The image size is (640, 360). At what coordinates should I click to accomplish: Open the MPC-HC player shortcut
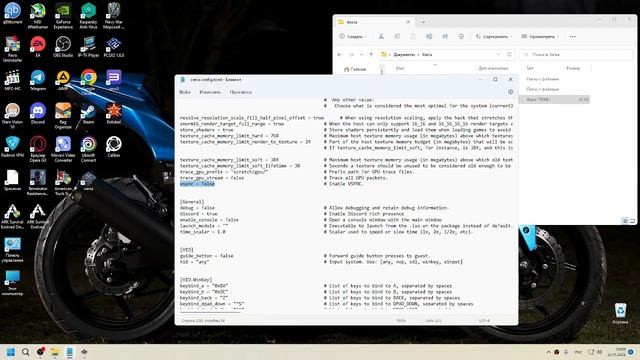point(12,80)
